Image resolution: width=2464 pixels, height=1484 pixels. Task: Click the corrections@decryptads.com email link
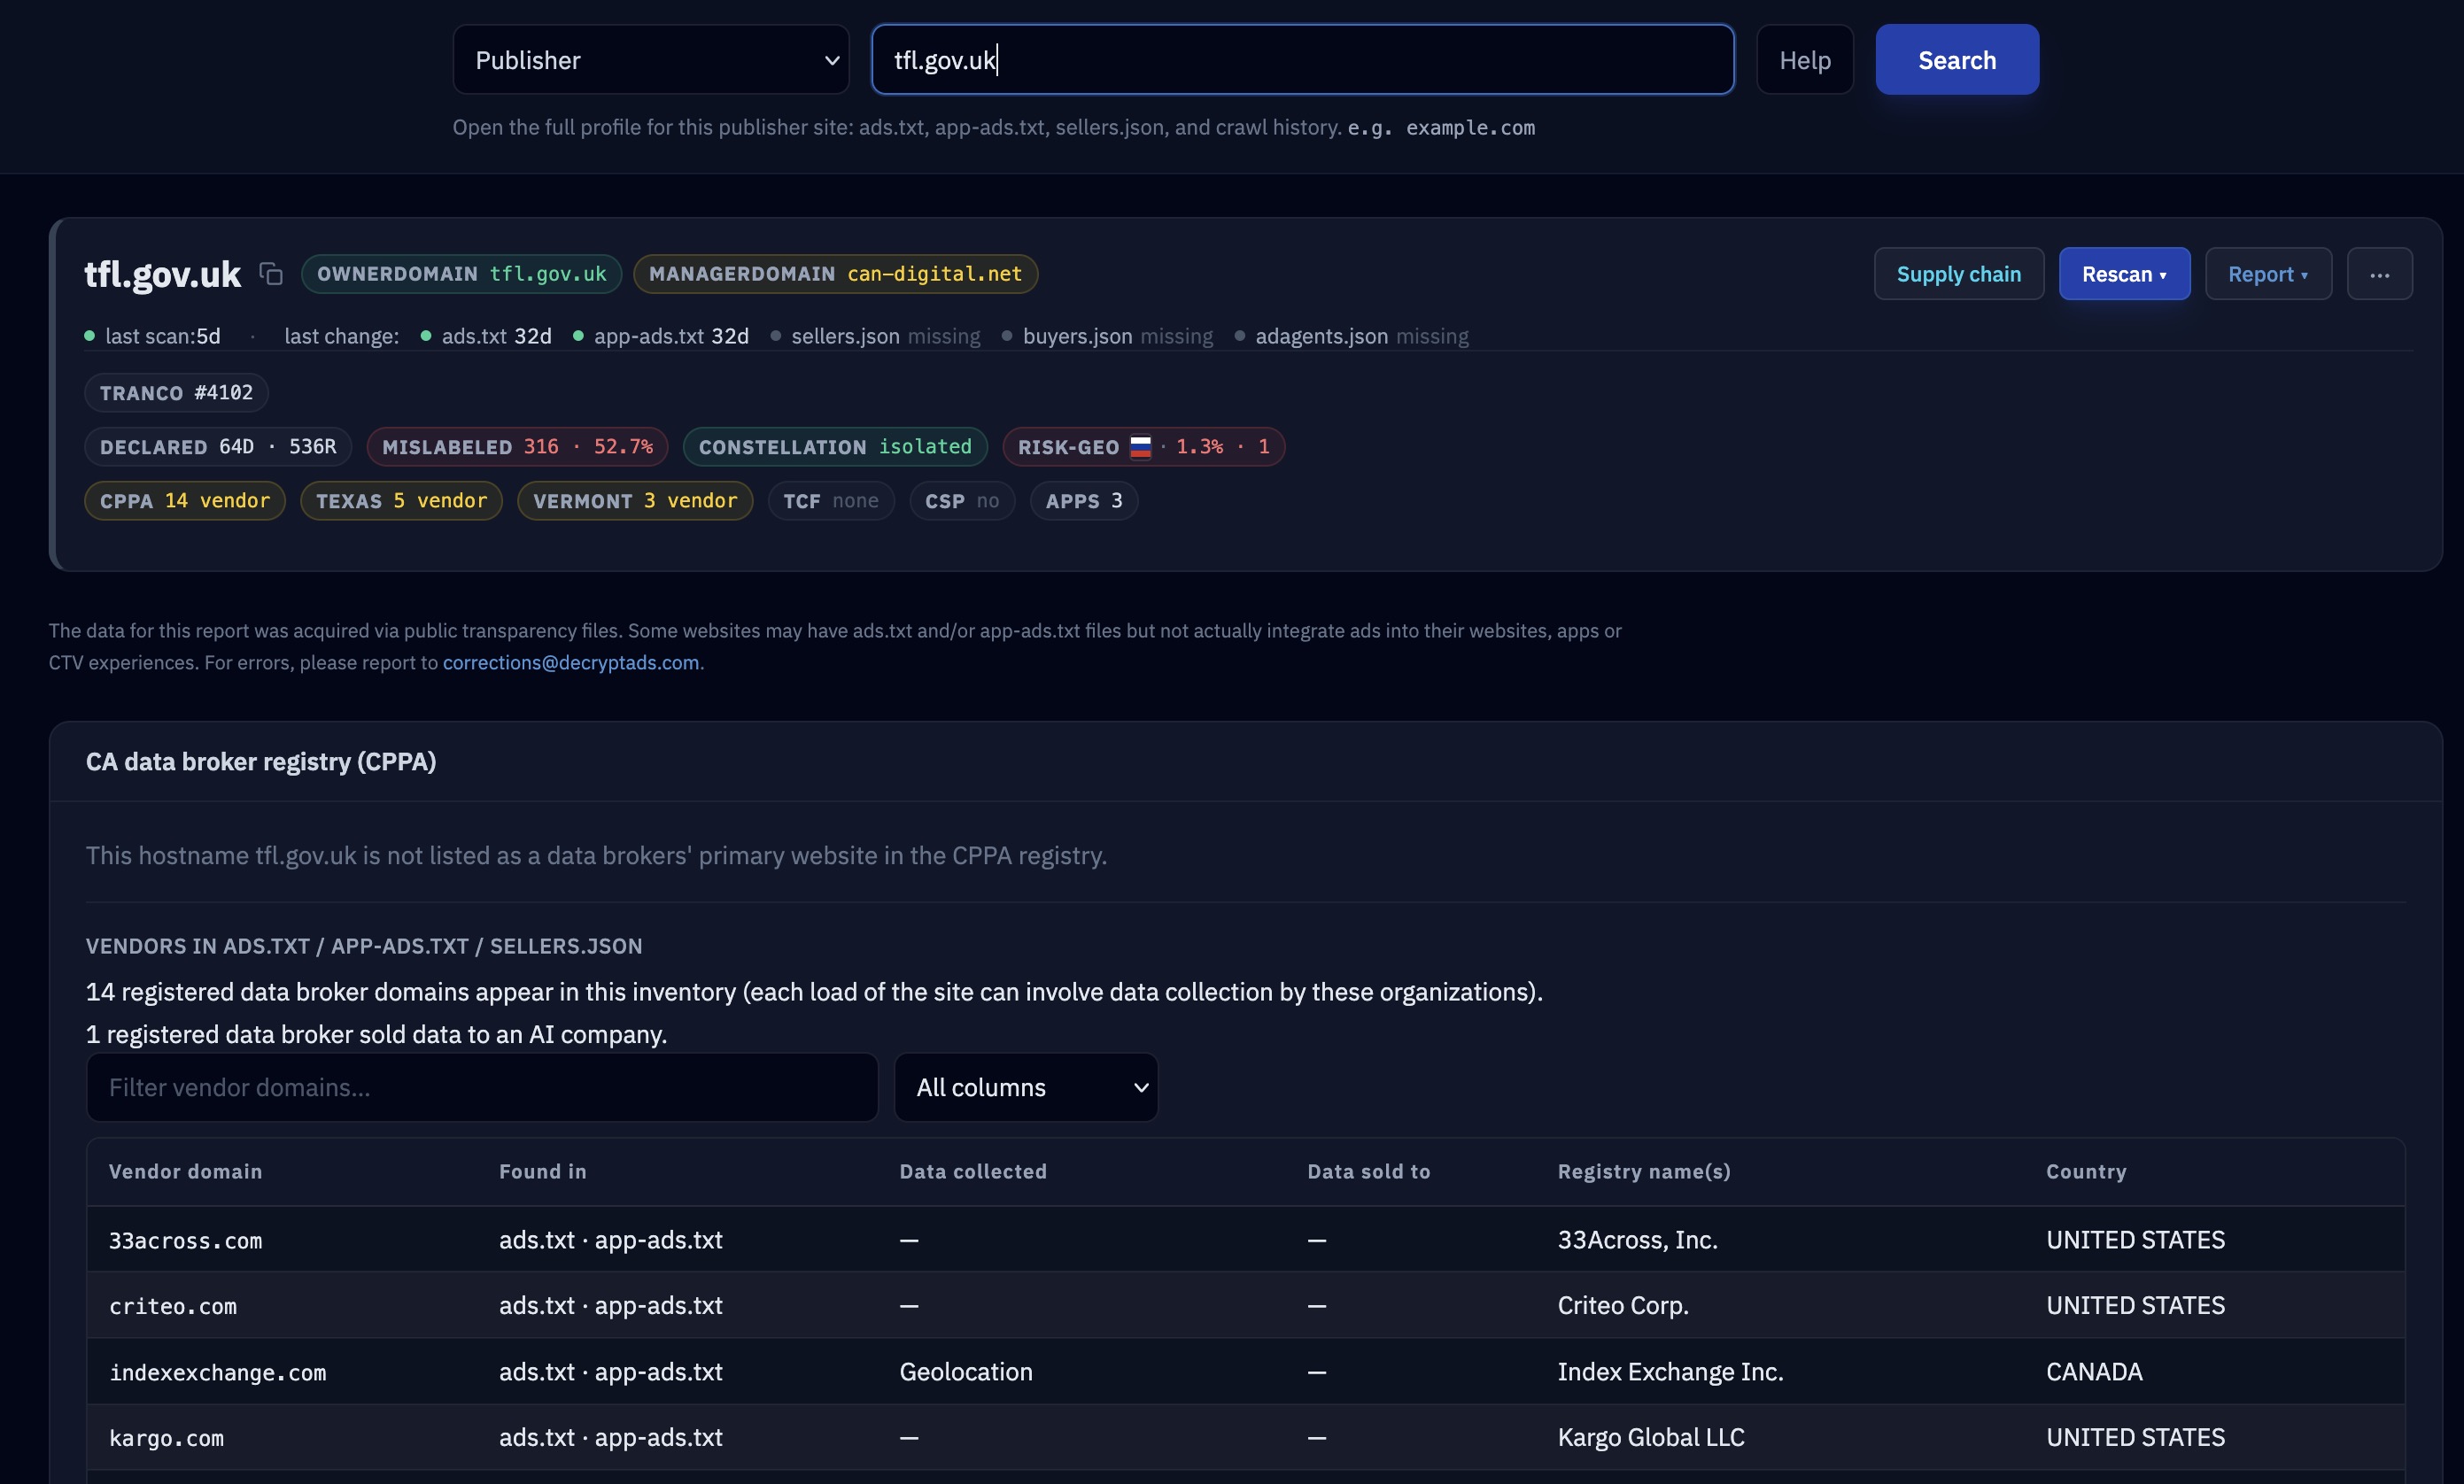pos(571,662)
